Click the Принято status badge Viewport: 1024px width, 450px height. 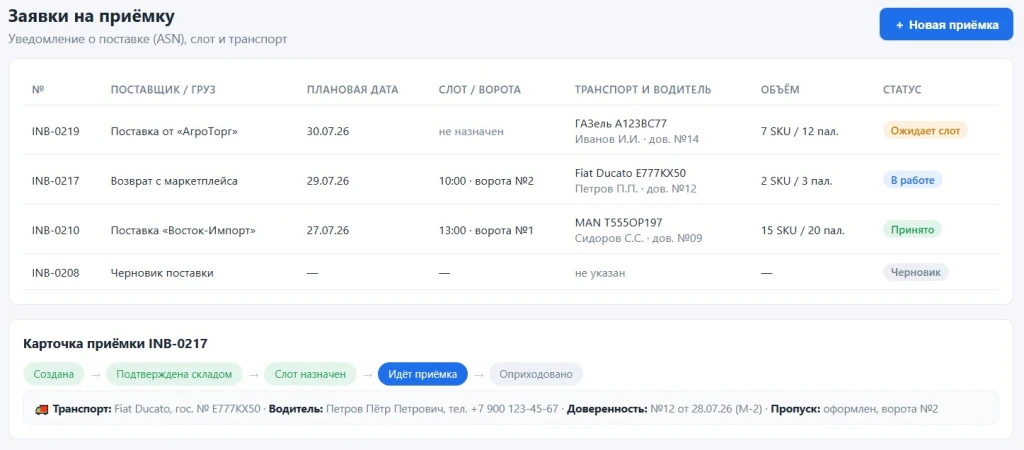912,229
